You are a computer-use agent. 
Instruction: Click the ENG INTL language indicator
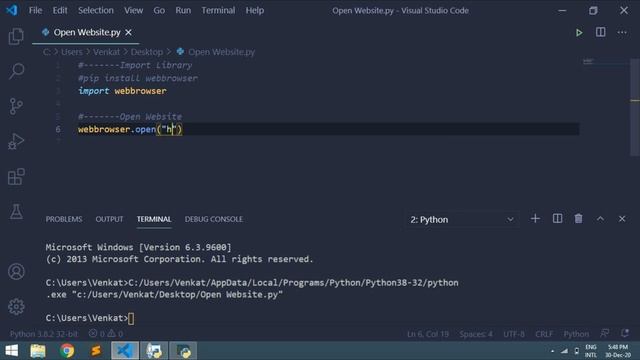(x=591, y=351)
